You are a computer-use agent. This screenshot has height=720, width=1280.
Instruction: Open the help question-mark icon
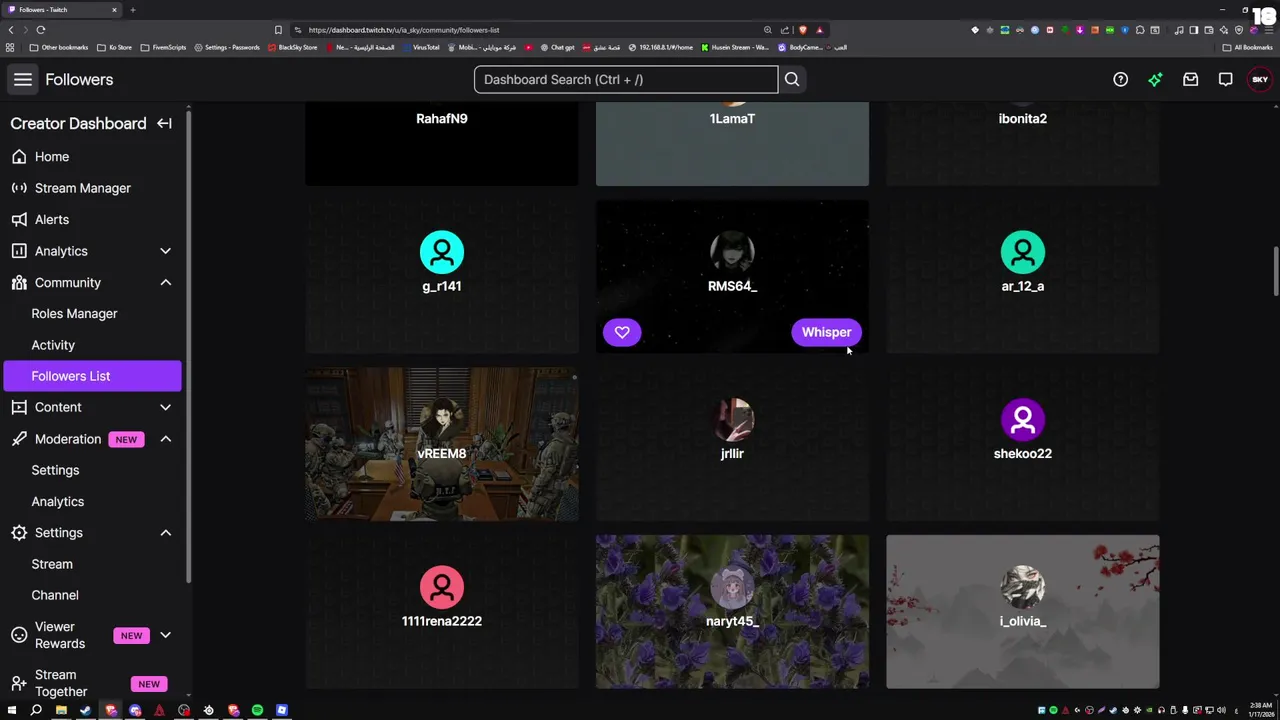tap(1120, 80)
